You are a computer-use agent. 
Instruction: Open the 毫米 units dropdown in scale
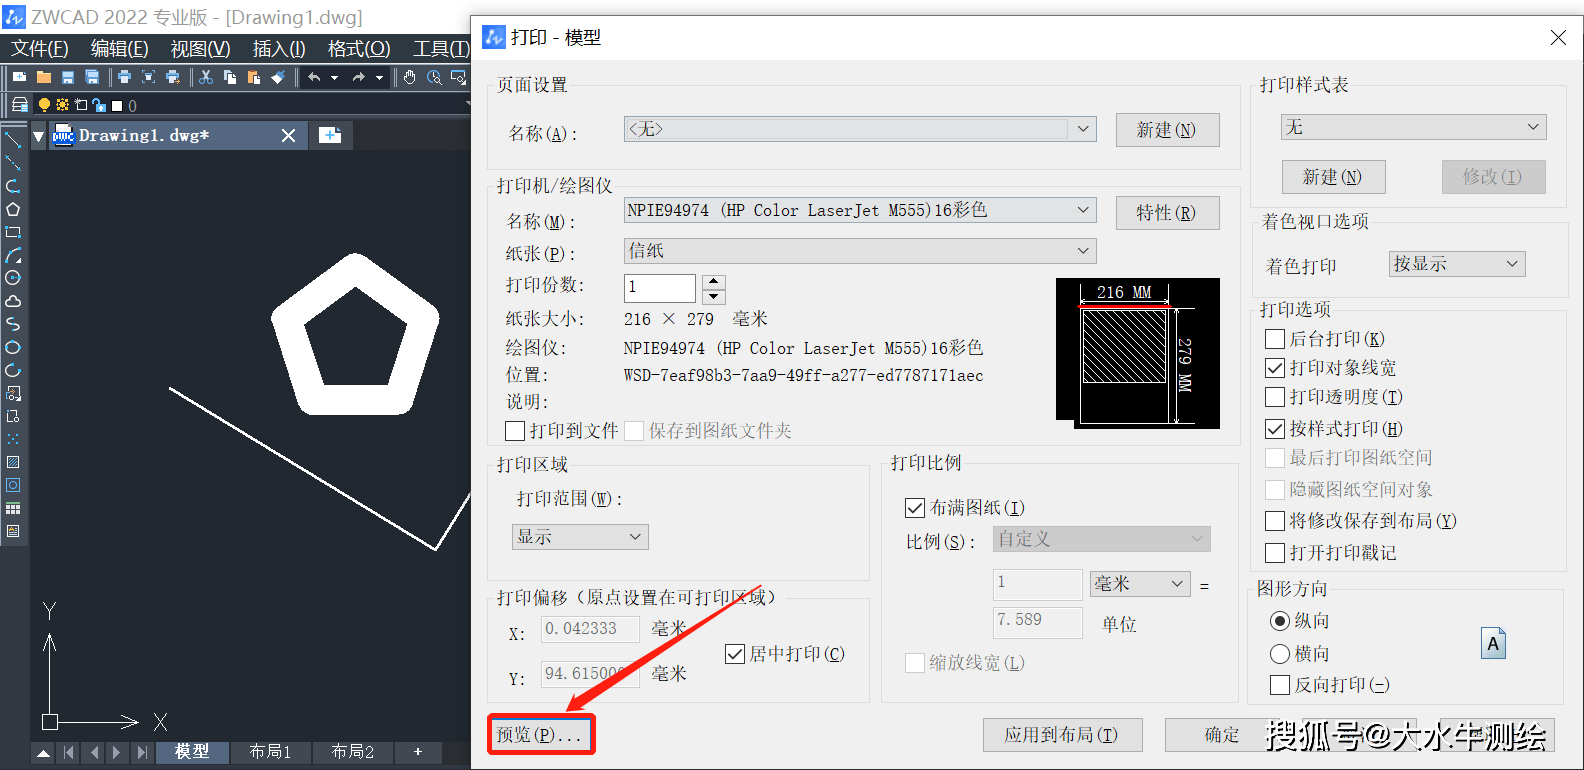point(1140,583)
